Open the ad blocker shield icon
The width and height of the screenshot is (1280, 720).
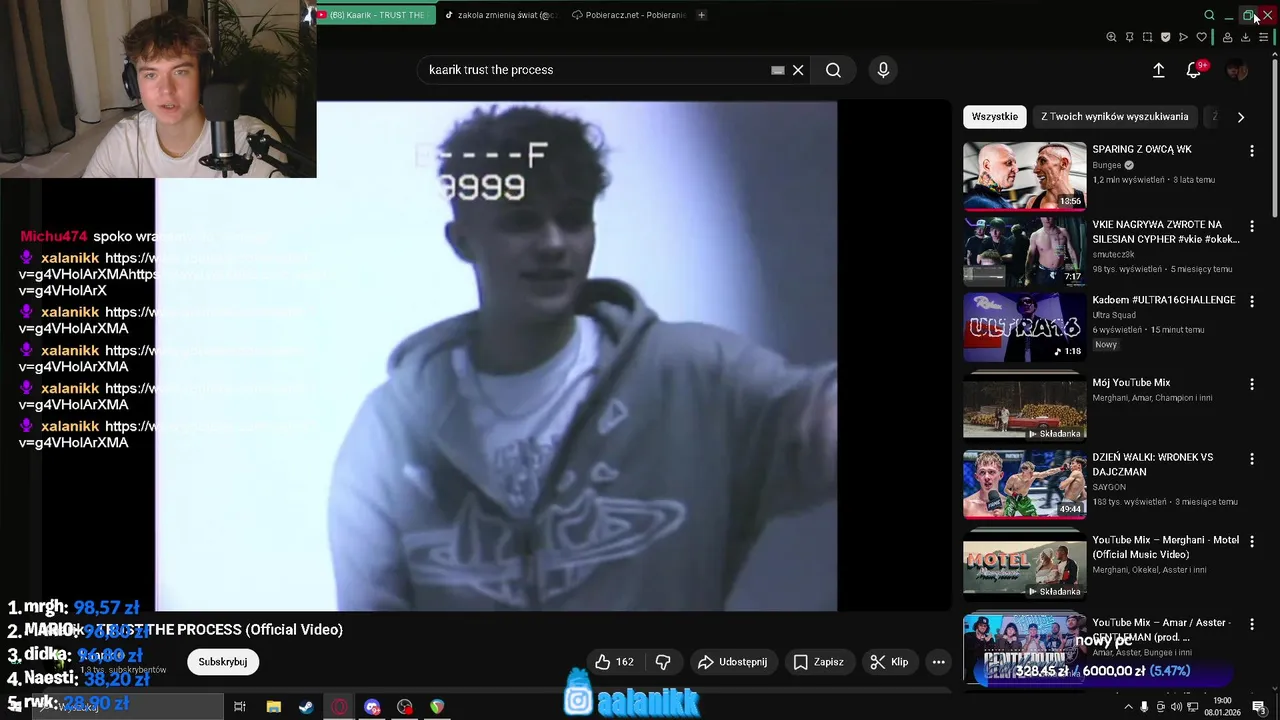click(1165, 37)
